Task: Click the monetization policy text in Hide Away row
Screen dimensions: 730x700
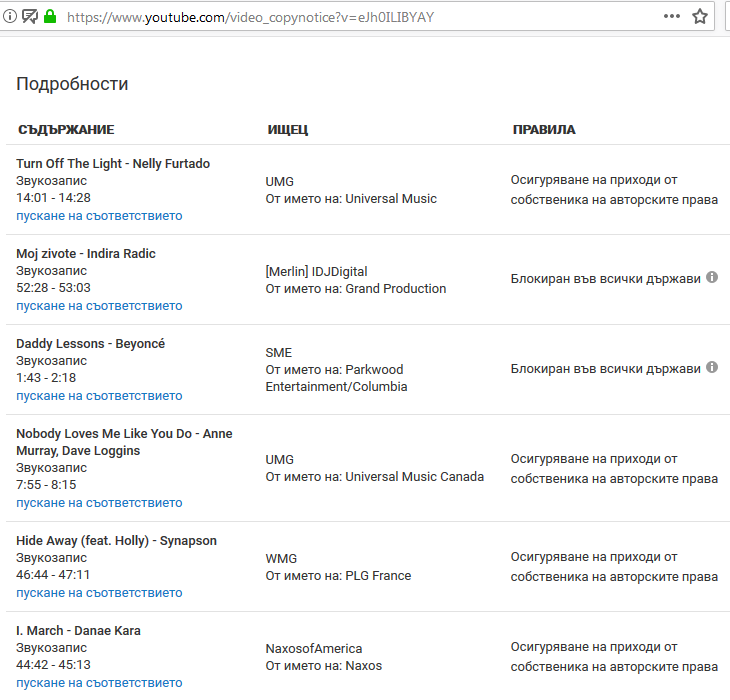Action: (x=614, y=566)
